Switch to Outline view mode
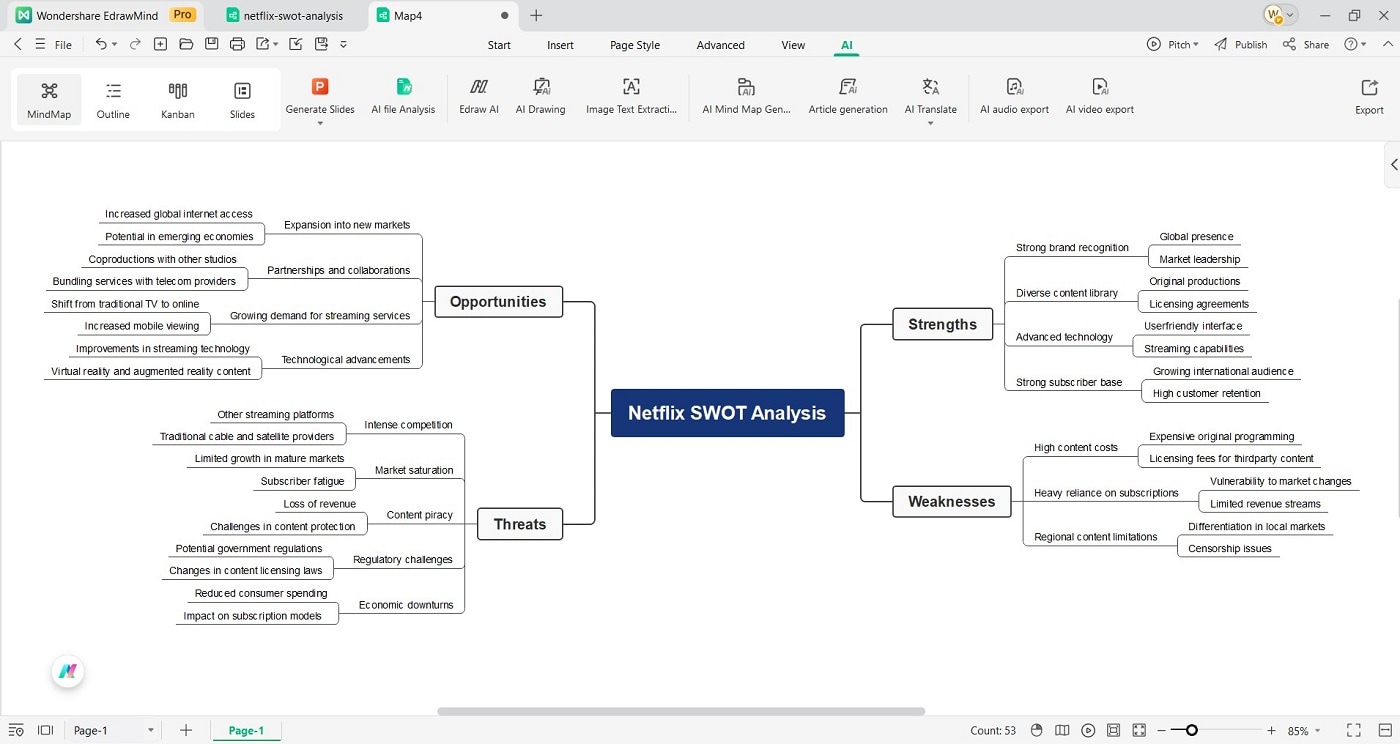The image size is (1400, 744). point(113,100)
